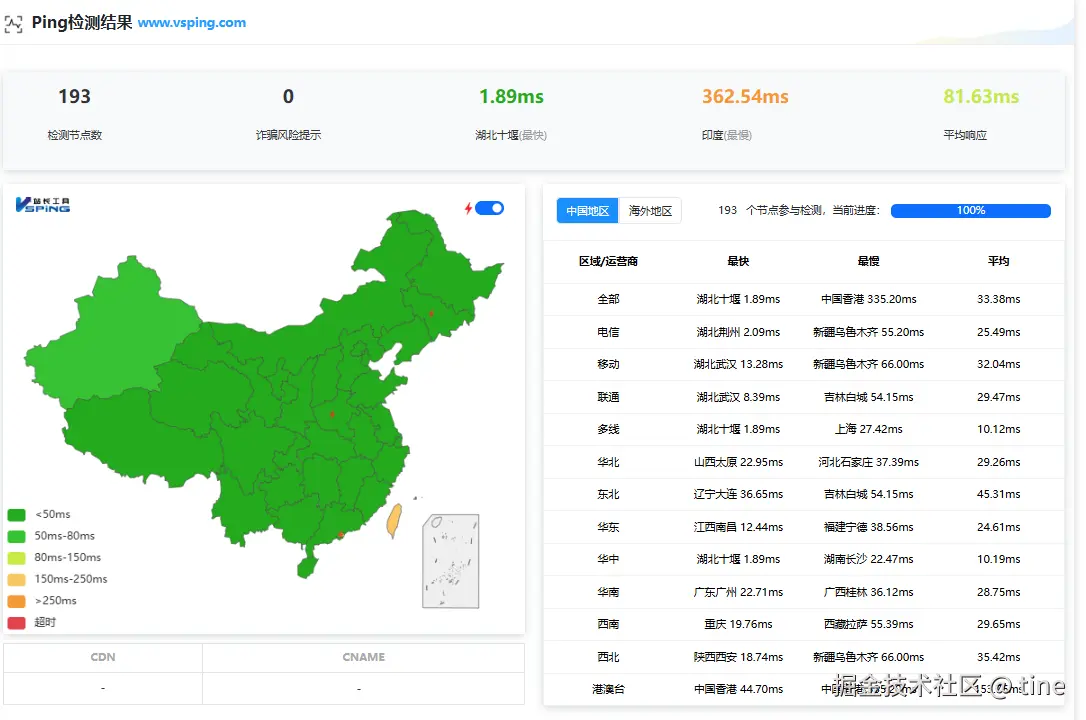Click the 湖南长沙 22.47ms cell
The width and height of the screenshot is (1086, 720).
(869, 559)
